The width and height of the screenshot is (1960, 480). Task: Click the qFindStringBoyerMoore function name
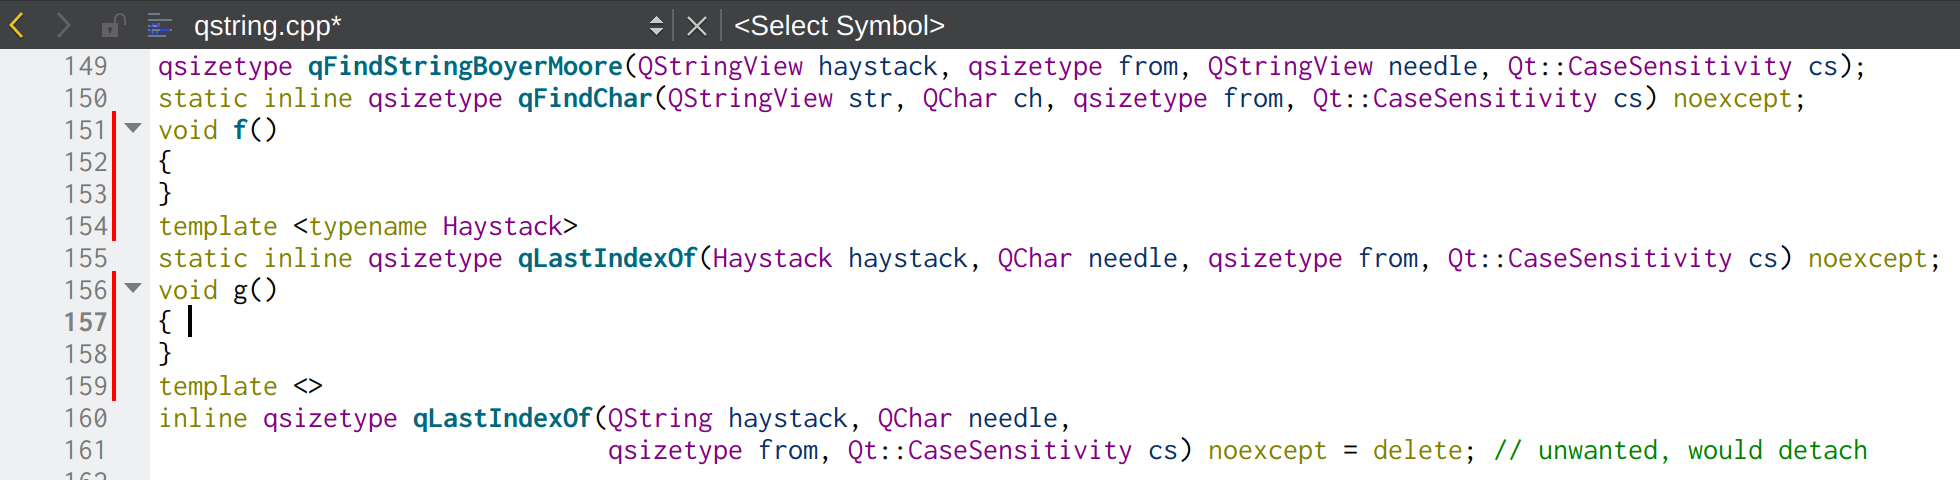(x=465, y=66)
